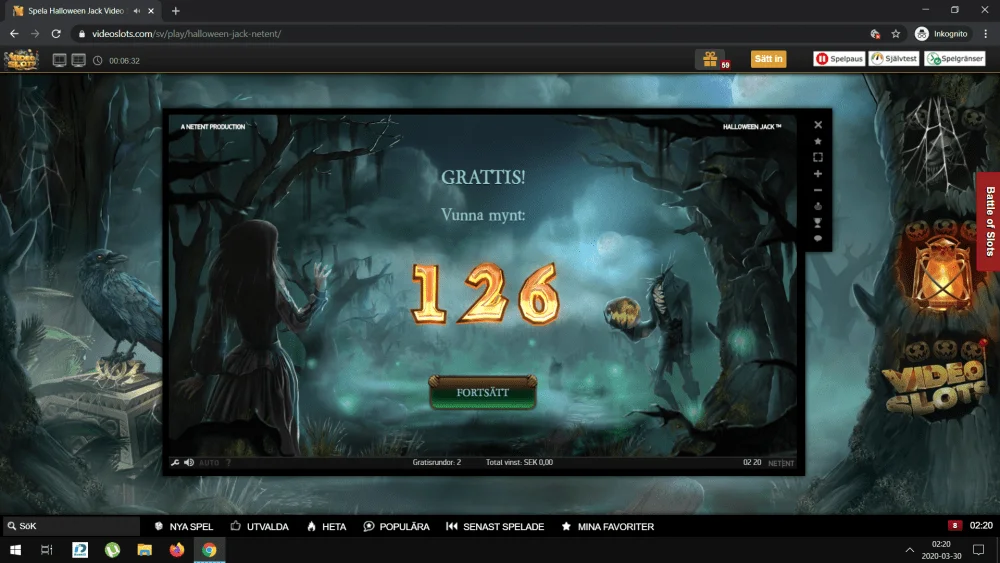Image resolution: width=1000 pixels, height=563 pixels.
Task: Open the game help question mark
Action: tap(228, 463)
